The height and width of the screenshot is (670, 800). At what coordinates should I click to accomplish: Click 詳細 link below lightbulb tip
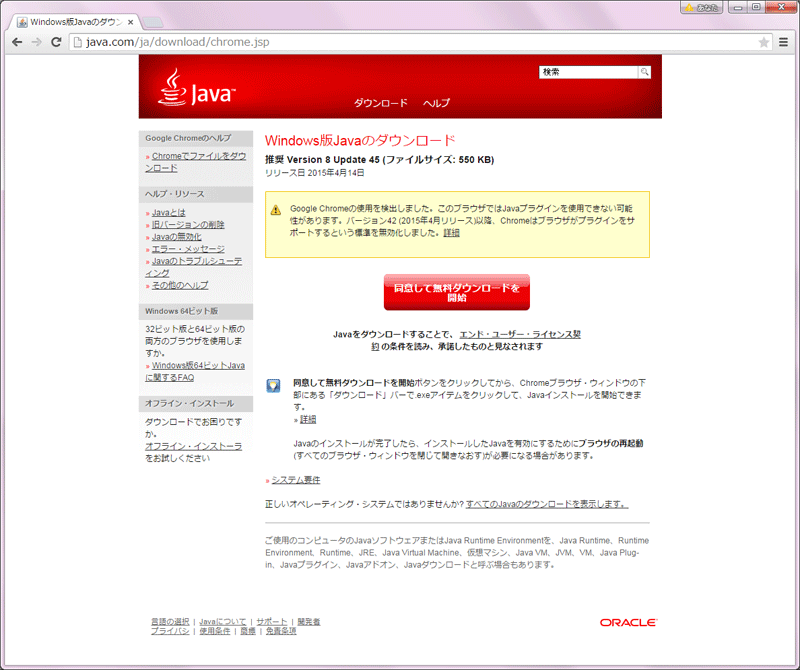coord(308,419)
